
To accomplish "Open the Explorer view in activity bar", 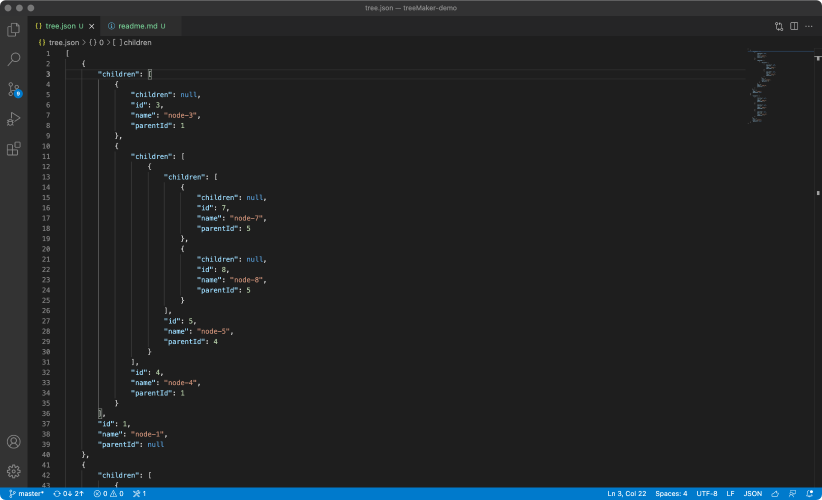I will 14,30.
